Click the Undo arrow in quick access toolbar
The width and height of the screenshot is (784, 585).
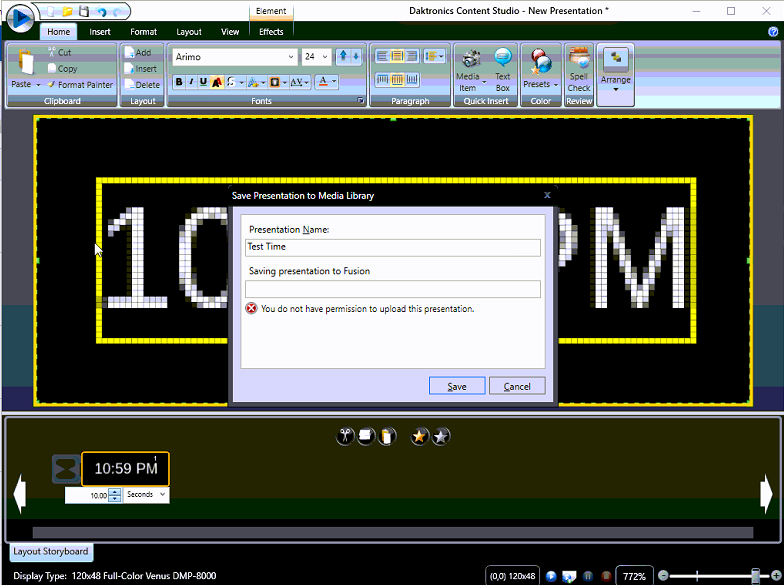pos(101,11)
